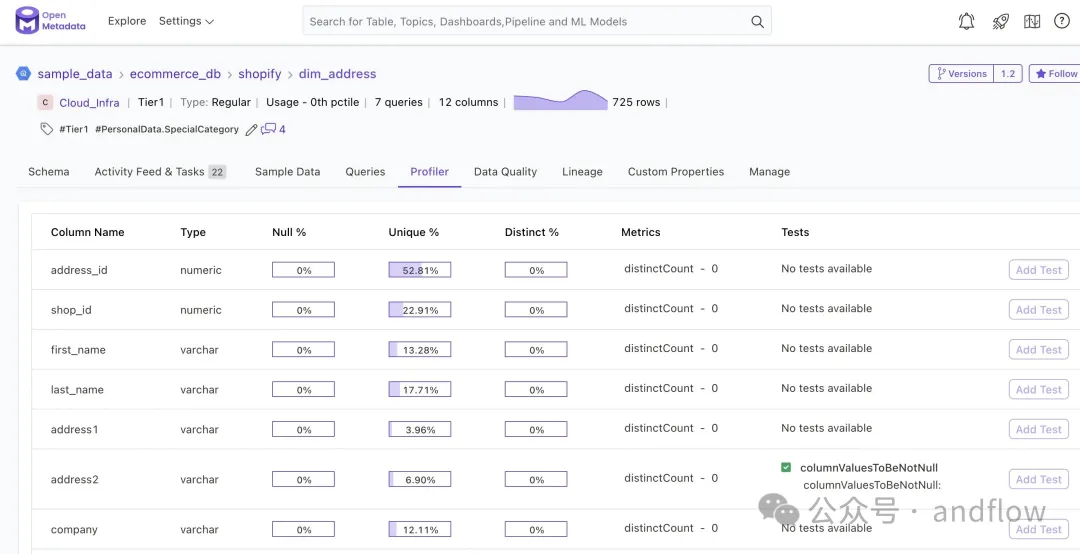Expand the Settings dropdown

186,21
